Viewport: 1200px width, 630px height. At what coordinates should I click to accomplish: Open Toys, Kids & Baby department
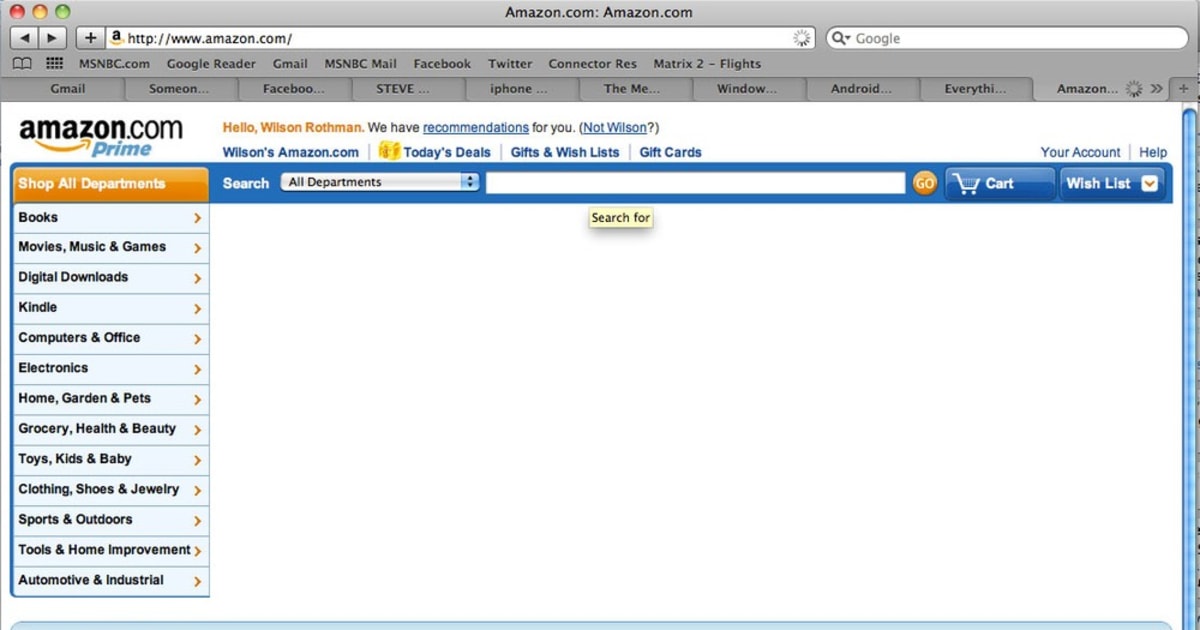110,459
